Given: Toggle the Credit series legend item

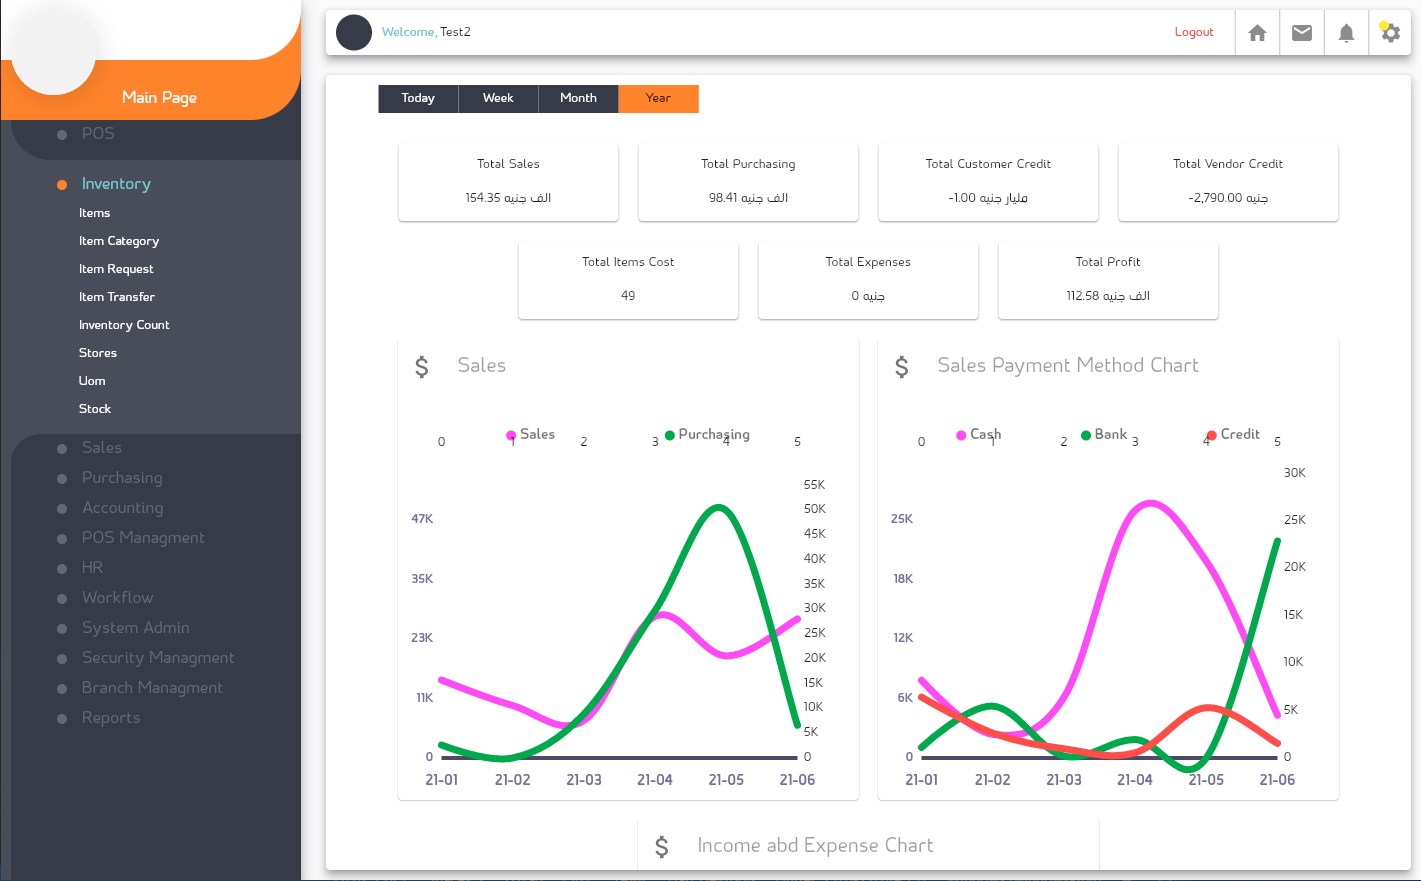Looking at the screenshot, I should pos(1232,434).
